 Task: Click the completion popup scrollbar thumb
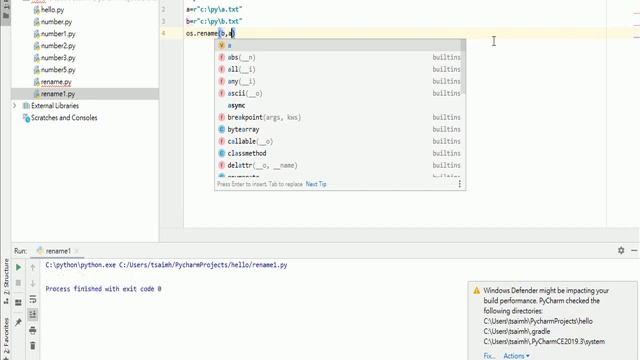[x=463, y=67]
